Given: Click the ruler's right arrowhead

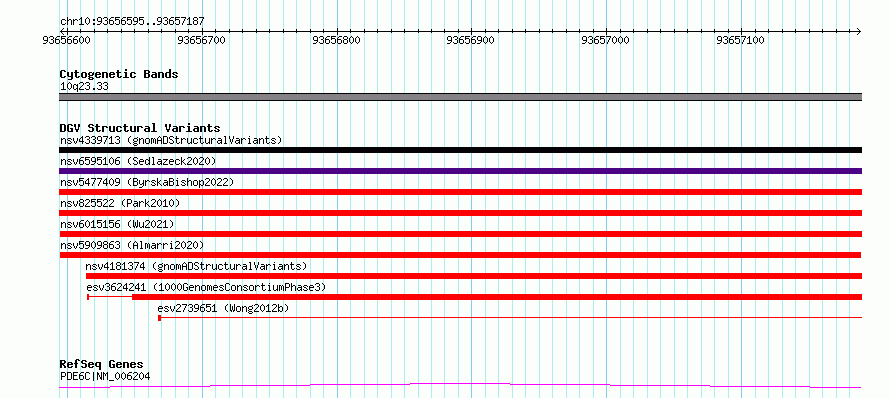Looking at the screenshot, I should [859, 31].
